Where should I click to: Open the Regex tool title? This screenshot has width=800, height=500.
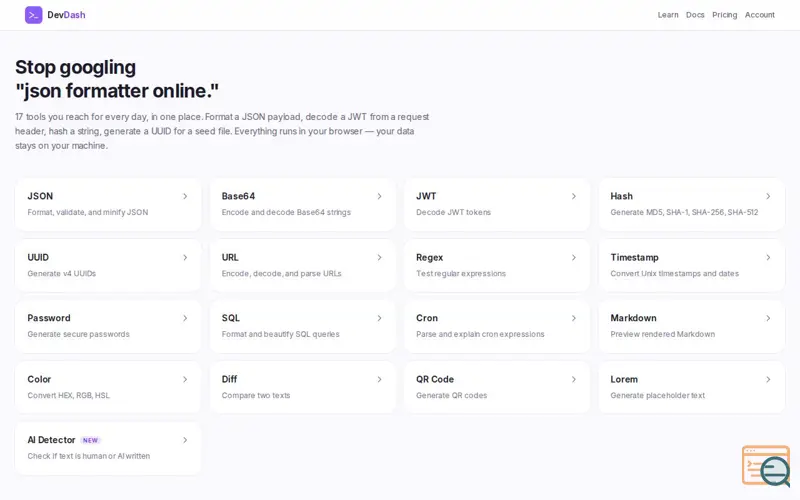[430, 257]
